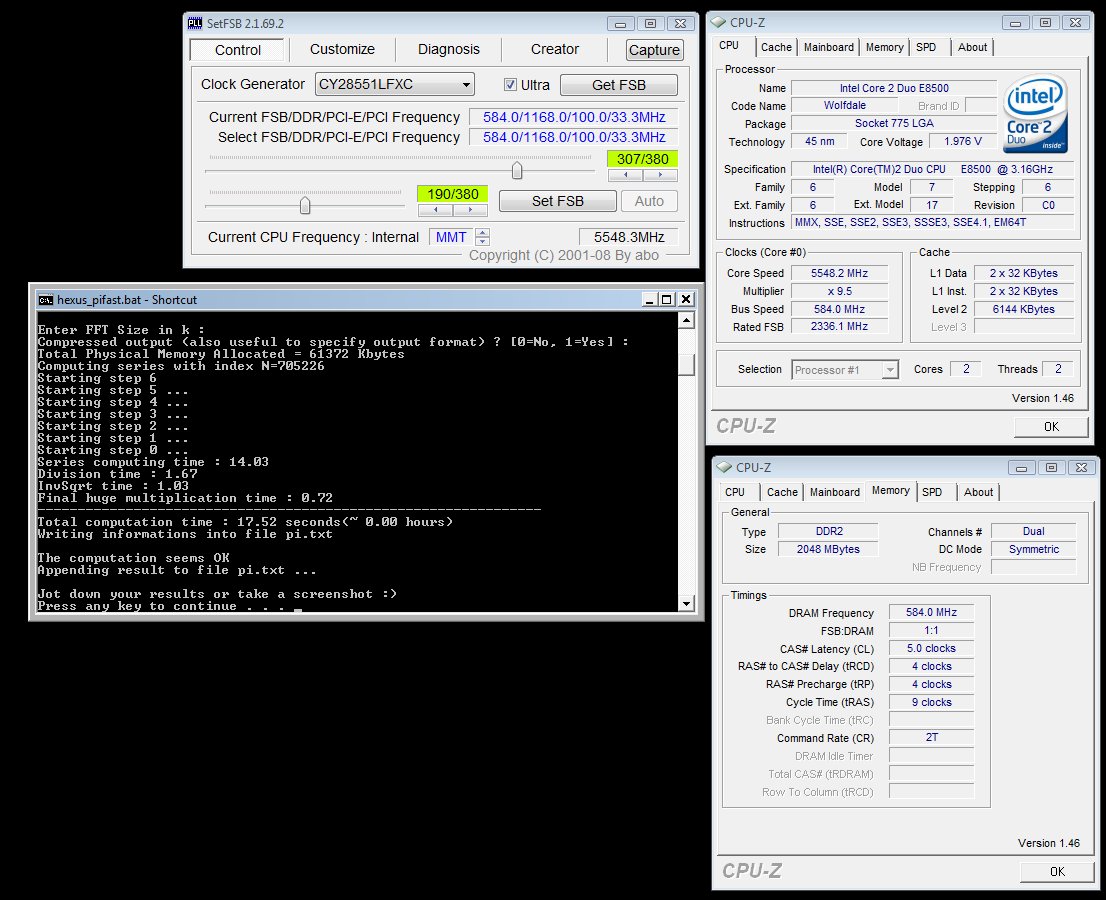Image resolution: width=1106 pixels, height=900 pixels.
Task: Click right arrow under 190/380 value
Action: click(470, 210)
